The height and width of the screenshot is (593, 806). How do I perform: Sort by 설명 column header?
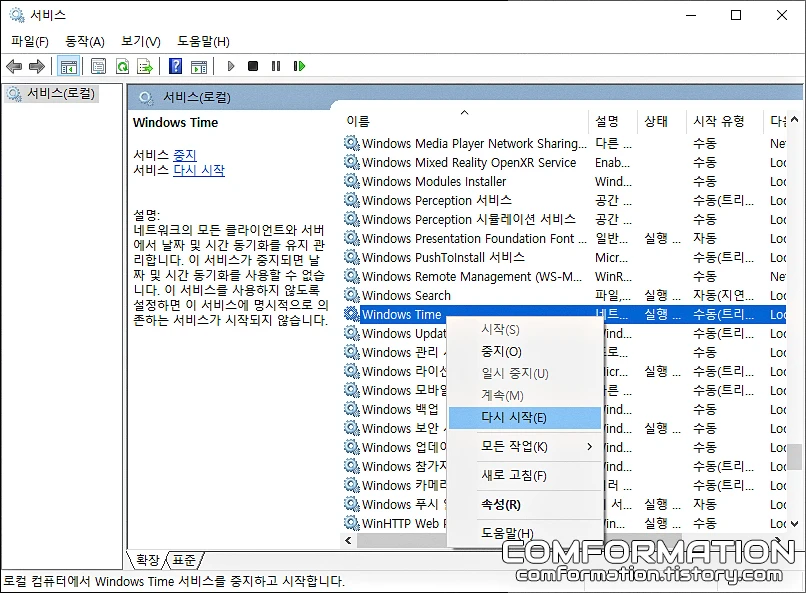pyautogui.click(x=613, y=121)
